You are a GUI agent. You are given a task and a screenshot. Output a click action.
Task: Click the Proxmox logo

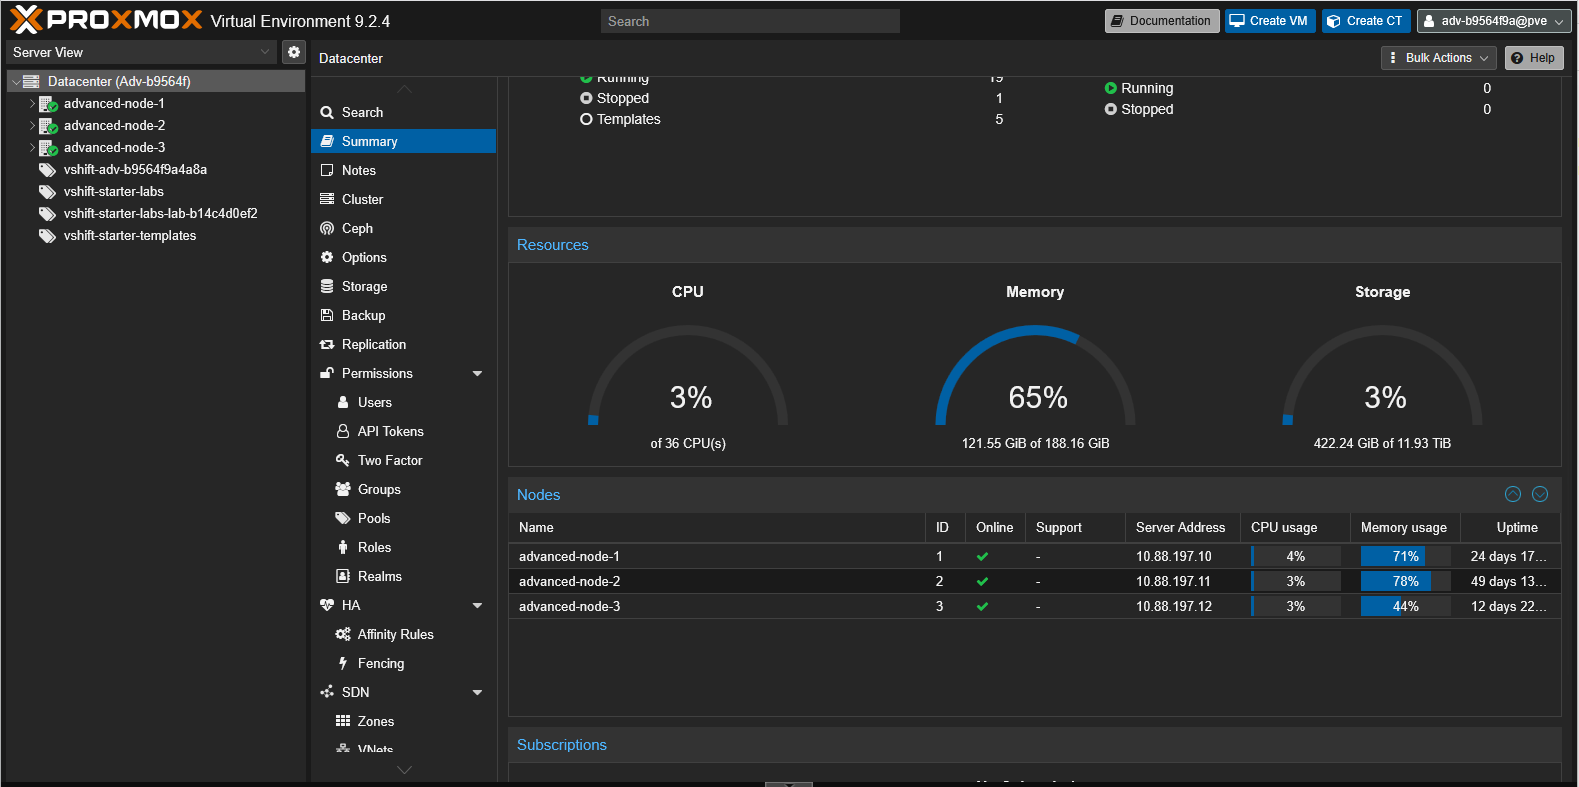[x=106, y=20]
